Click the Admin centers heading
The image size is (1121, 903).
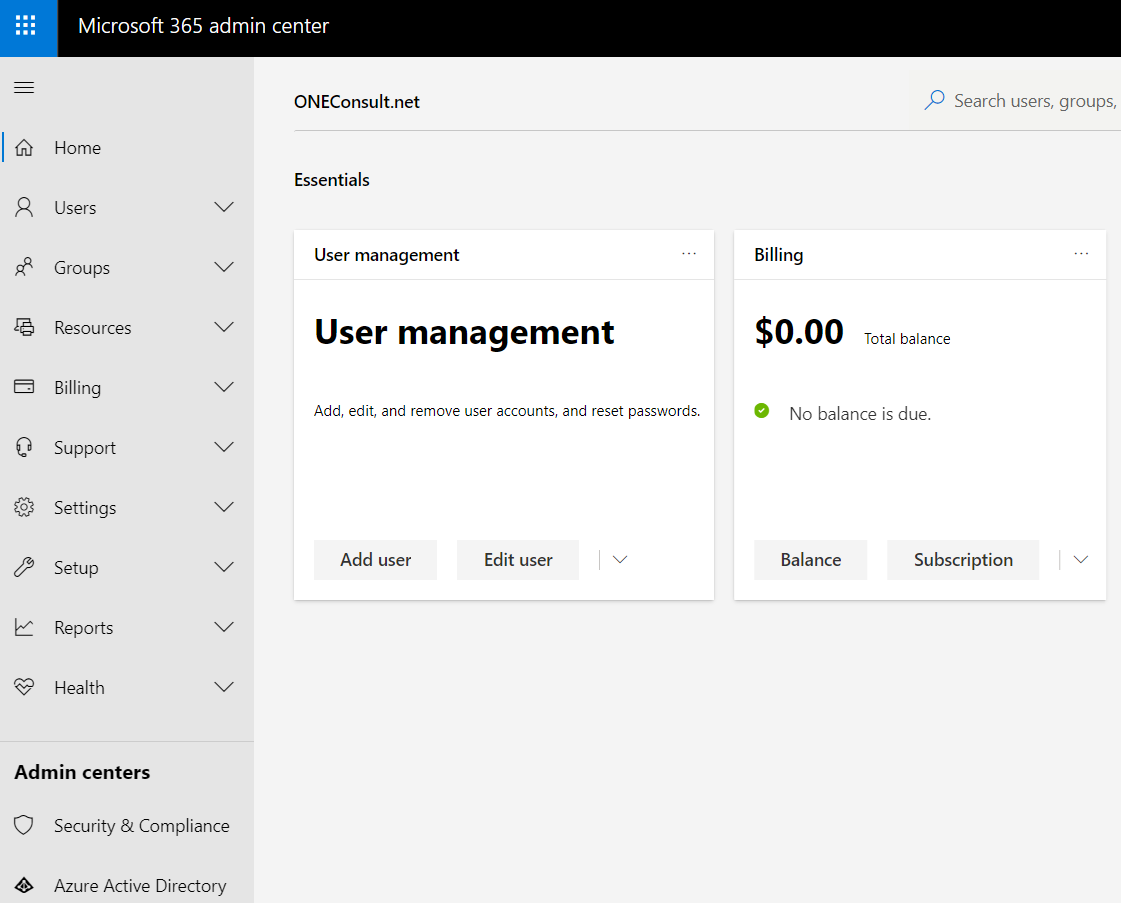click(82, 772)
